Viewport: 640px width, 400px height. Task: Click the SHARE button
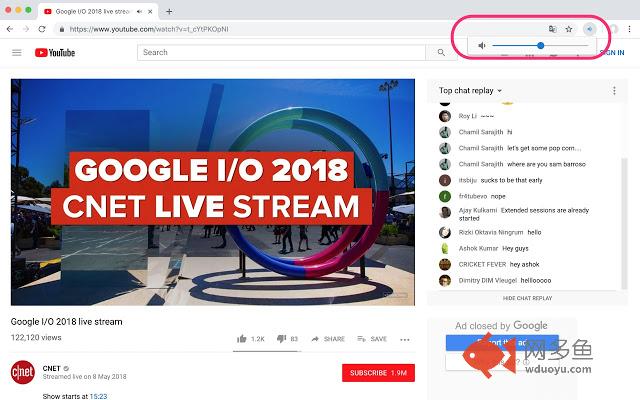pyautogui.click(x=328, y=339)
